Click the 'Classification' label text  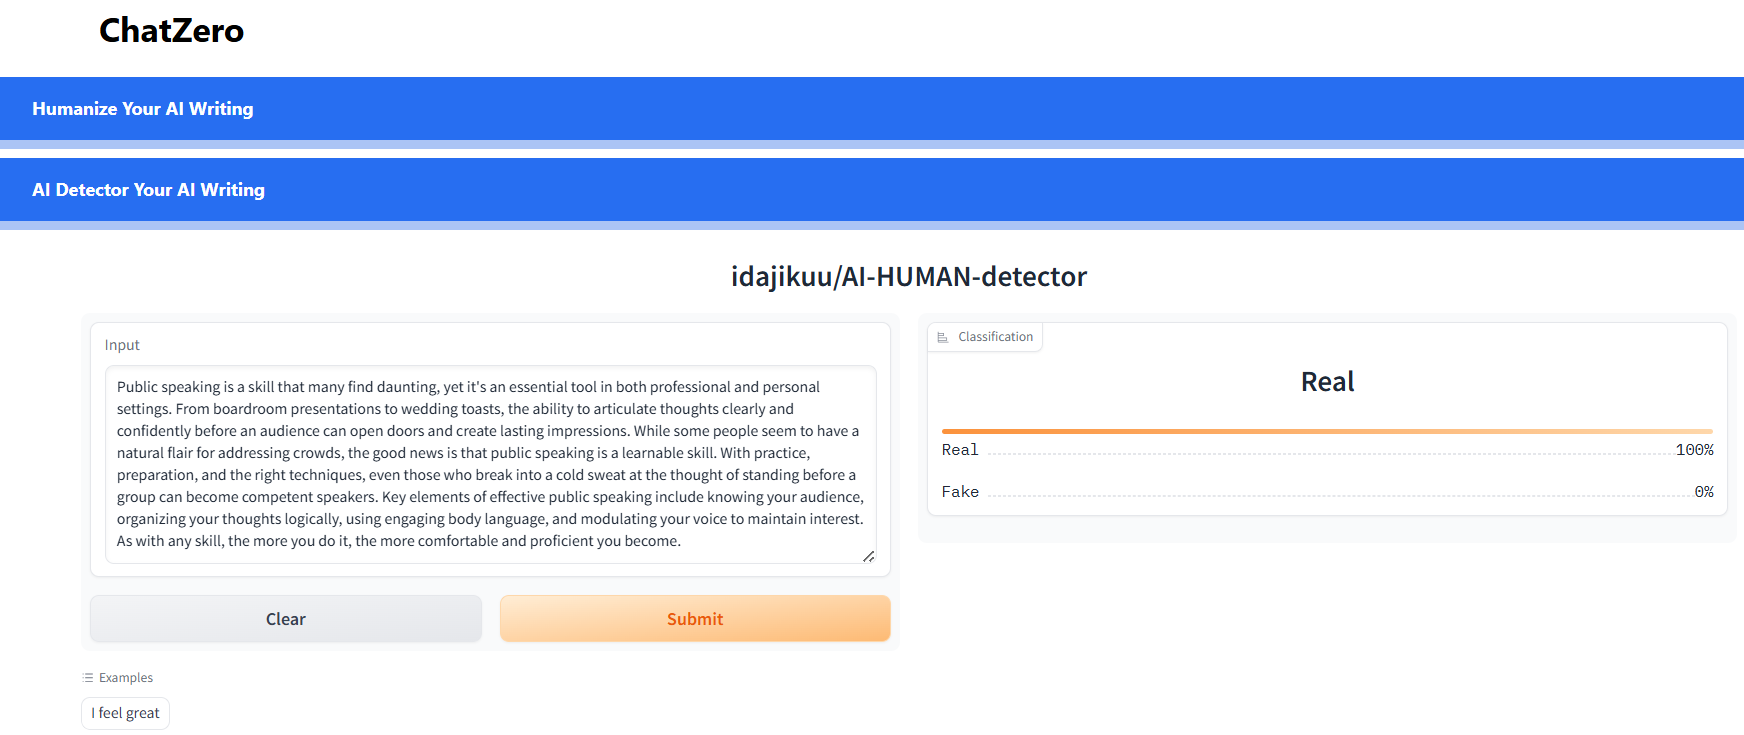tap(995, 337)
